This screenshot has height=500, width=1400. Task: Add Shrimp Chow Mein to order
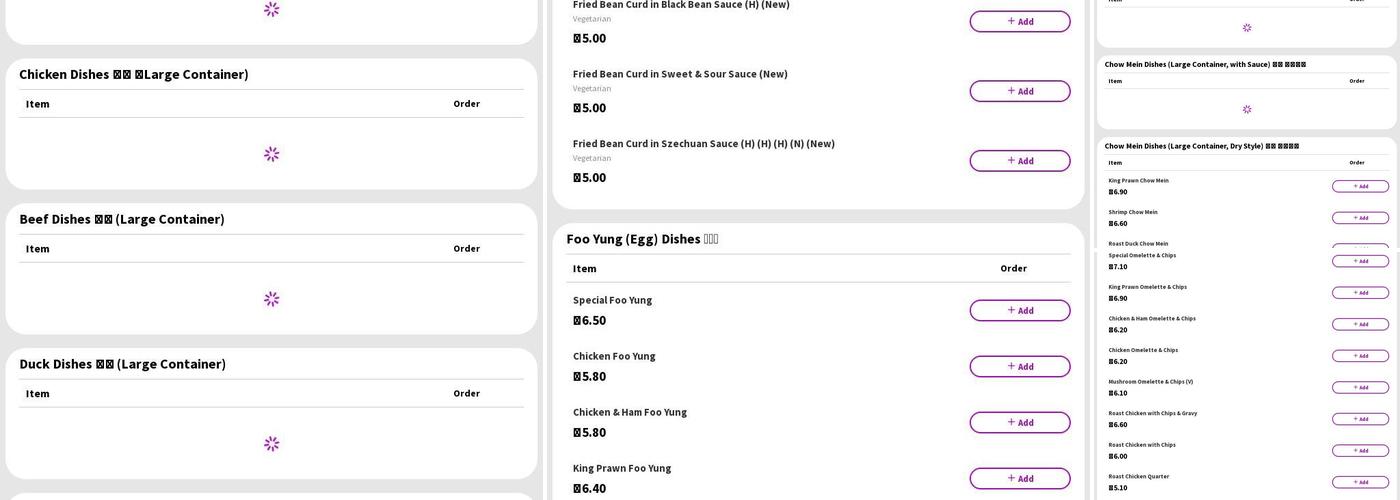pyautogui.click(x=1360, y=218)
